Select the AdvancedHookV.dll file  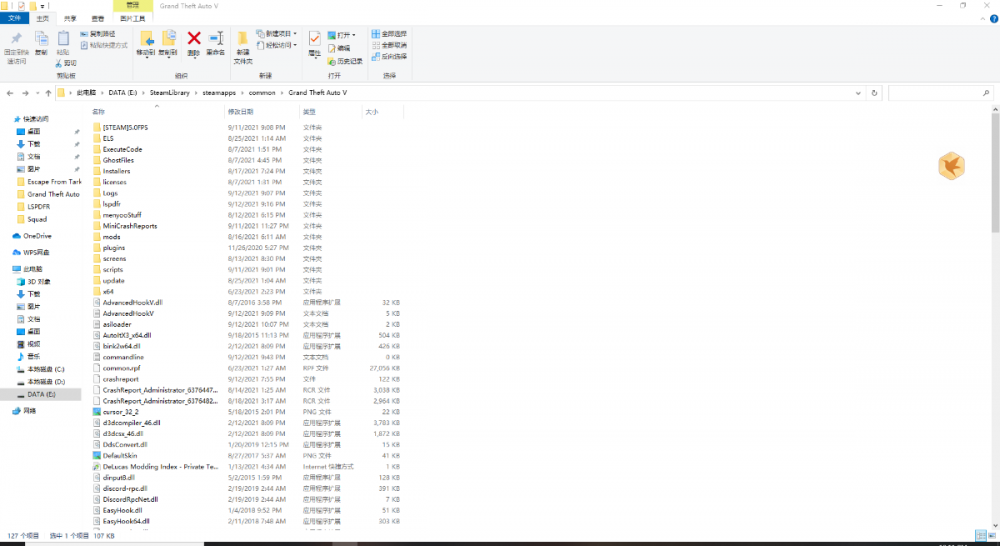(x=133, y=303)
